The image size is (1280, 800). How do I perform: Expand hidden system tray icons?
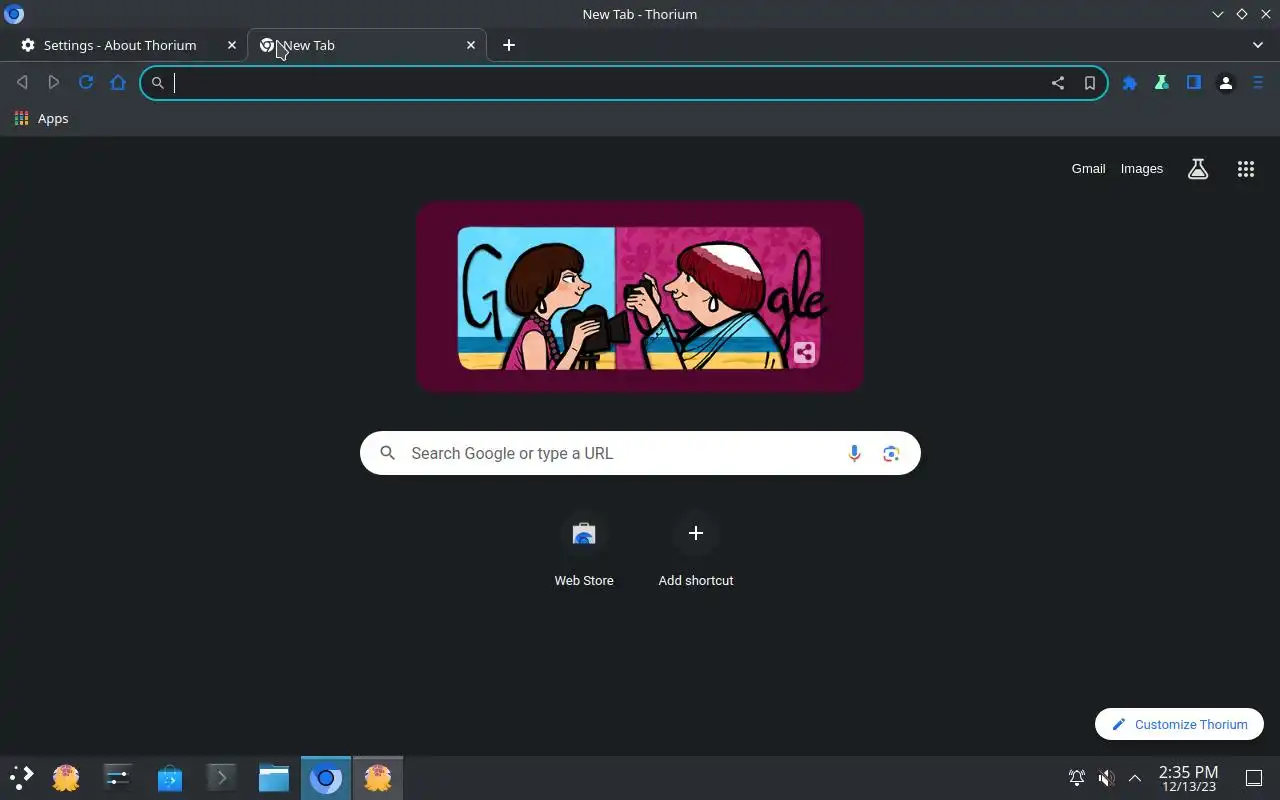(1135, 778)
